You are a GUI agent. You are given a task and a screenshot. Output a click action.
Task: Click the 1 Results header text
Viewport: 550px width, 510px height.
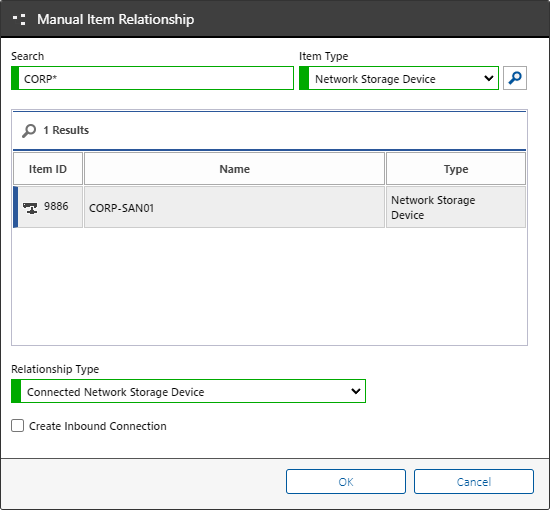66,130
